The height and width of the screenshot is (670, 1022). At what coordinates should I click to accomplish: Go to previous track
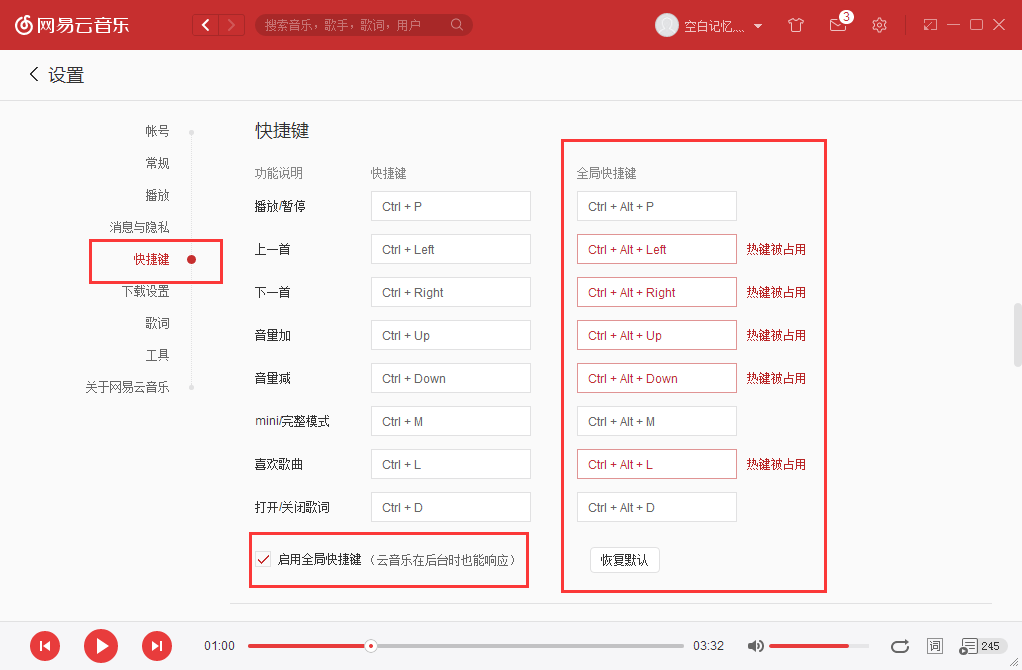coord(45,646)
